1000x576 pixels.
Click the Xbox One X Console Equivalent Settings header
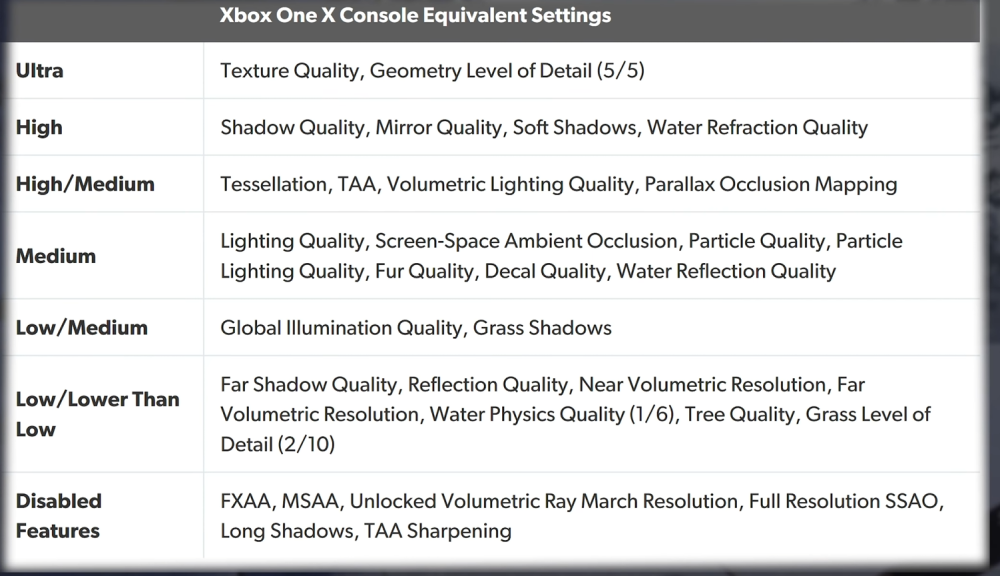[415, 16]
